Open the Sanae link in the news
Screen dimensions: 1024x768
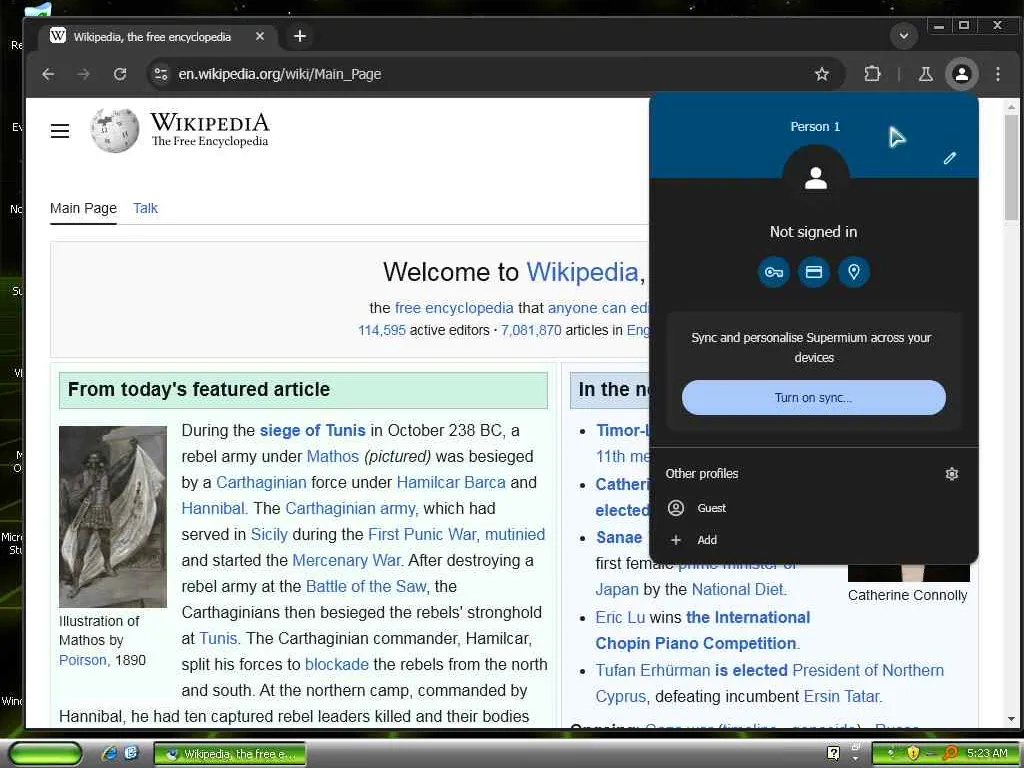(618, 537)
